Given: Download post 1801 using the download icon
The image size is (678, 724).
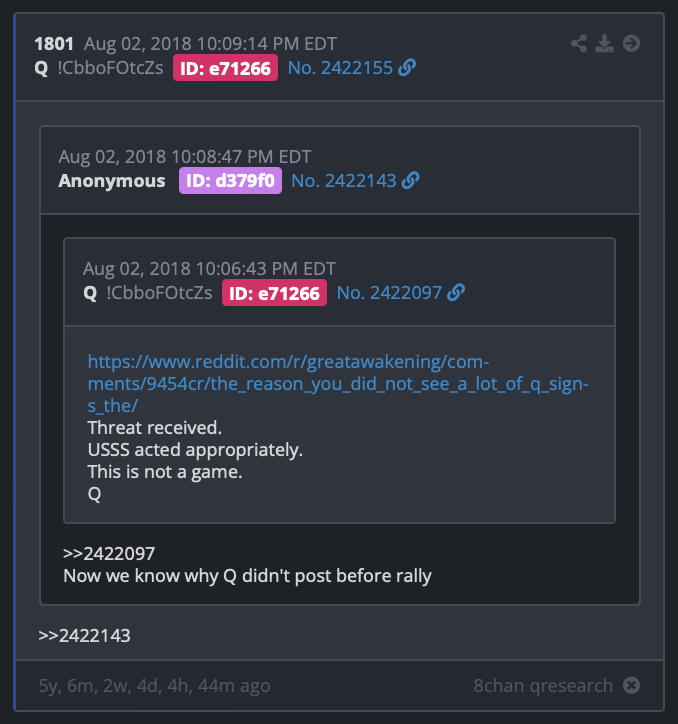Looking at the screenshot, I should 604,43.
